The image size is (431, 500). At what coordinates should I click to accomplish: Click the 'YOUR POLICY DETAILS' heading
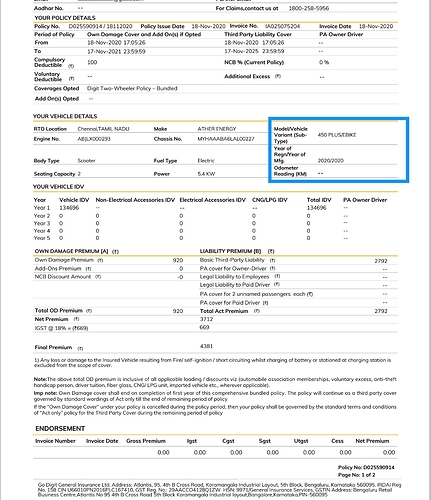point(65,18)
